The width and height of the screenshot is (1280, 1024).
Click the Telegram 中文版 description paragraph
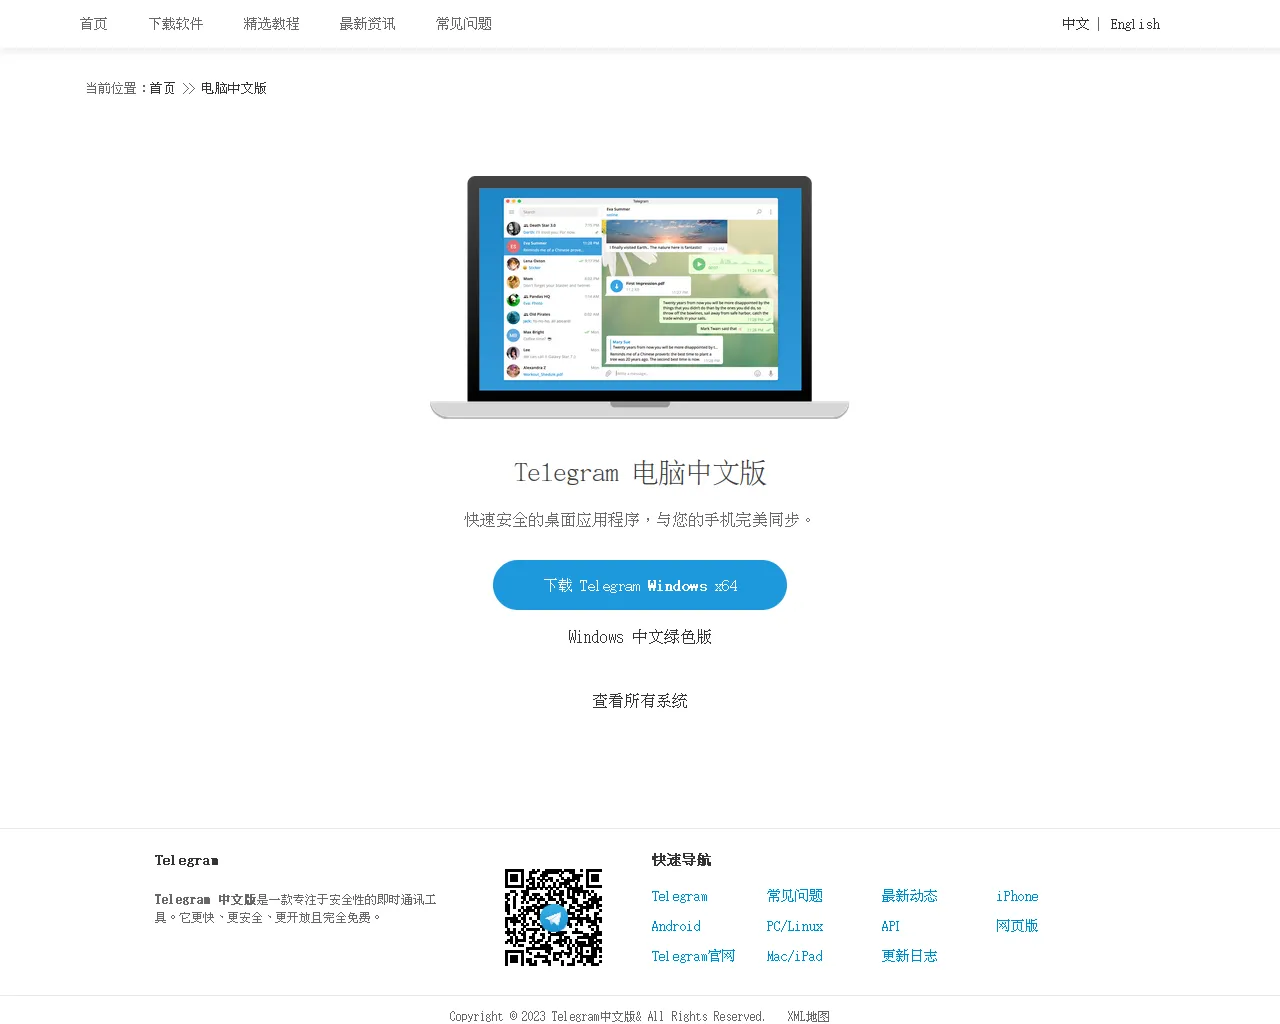click(295, 908)
